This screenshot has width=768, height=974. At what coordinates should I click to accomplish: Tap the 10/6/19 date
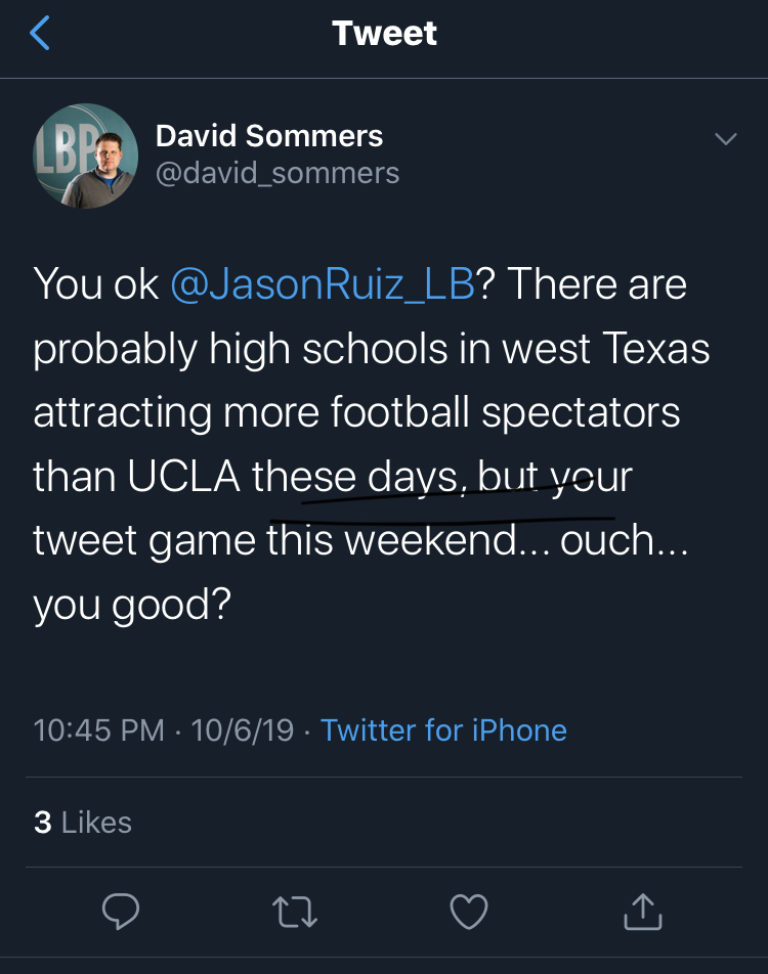tap(242, 730)
